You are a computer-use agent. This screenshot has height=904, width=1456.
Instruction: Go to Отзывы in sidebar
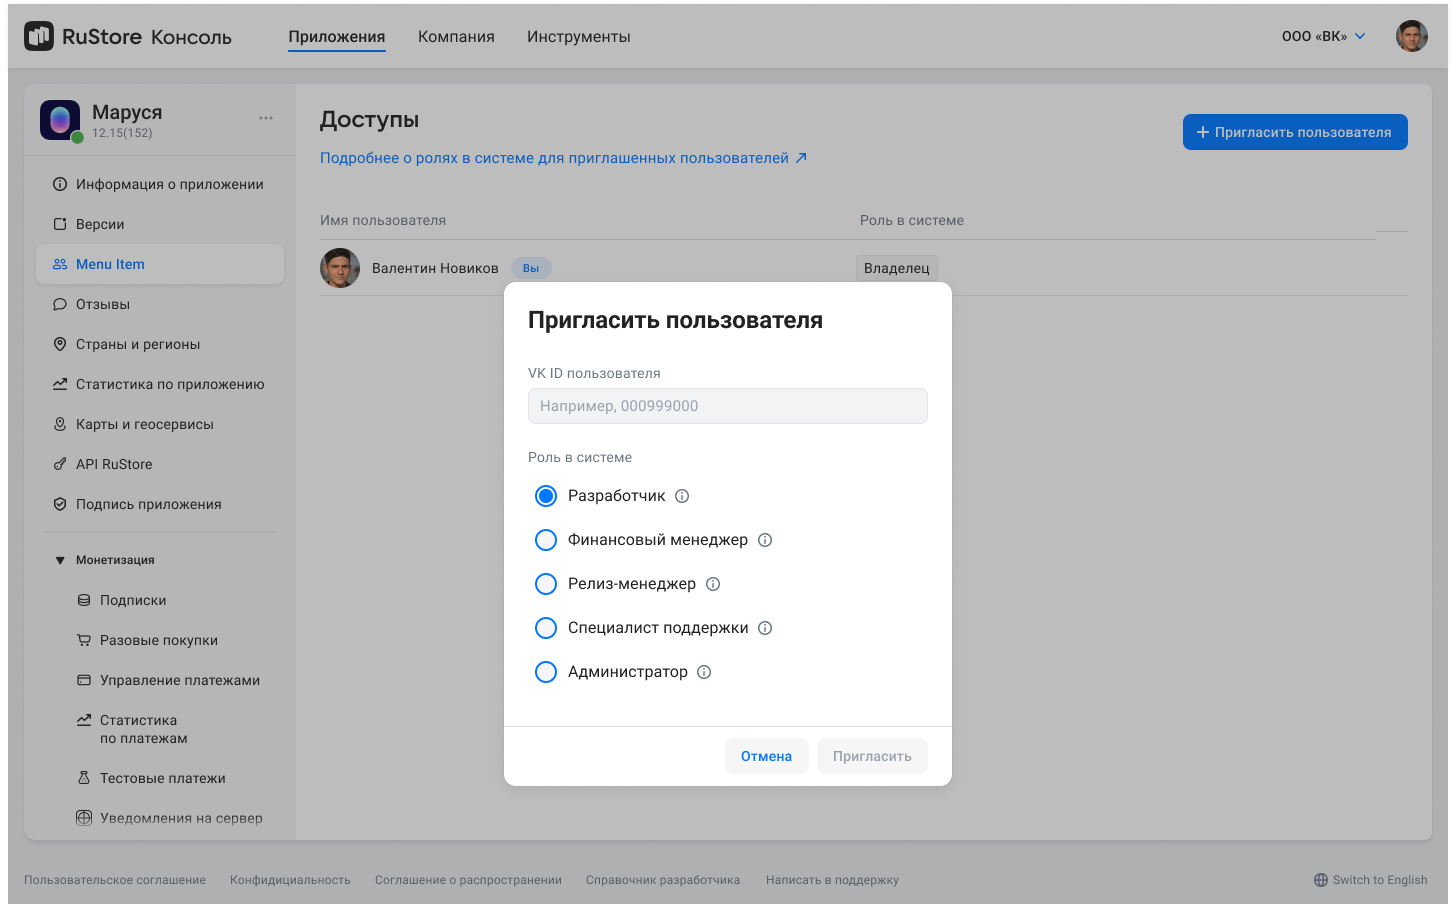point(160,304)
